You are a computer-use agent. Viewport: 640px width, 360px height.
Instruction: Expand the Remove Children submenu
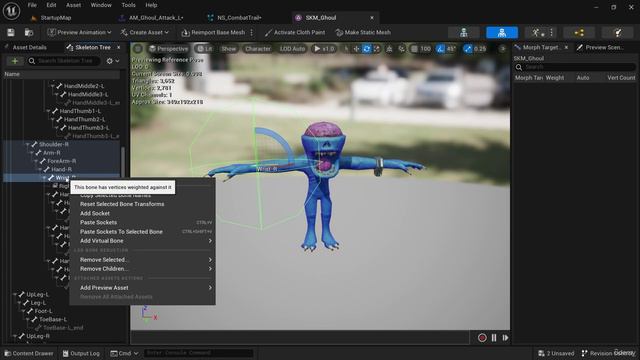[142, 269]
